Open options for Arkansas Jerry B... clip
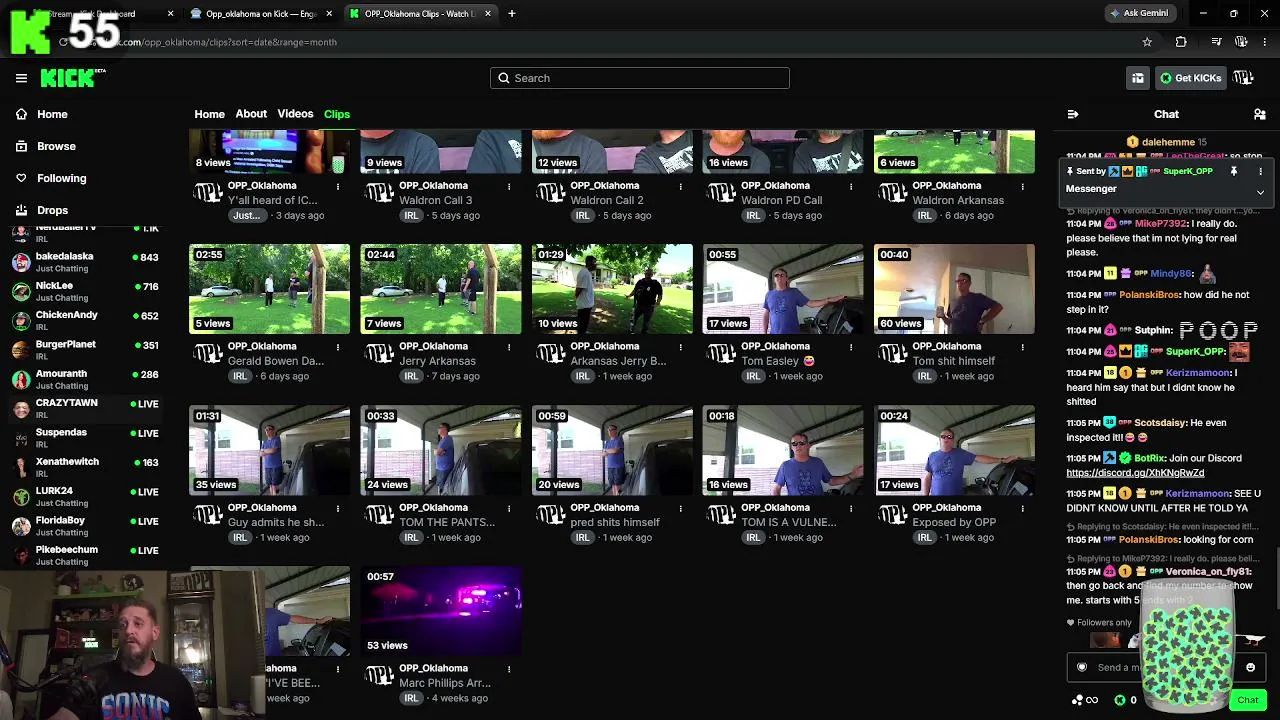The height and width of the screenshot is (720, 1280). [680, 347]
